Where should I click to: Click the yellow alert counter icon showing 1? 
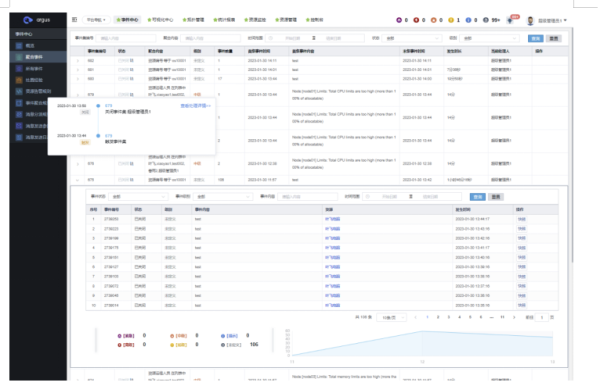coord(451,20)
